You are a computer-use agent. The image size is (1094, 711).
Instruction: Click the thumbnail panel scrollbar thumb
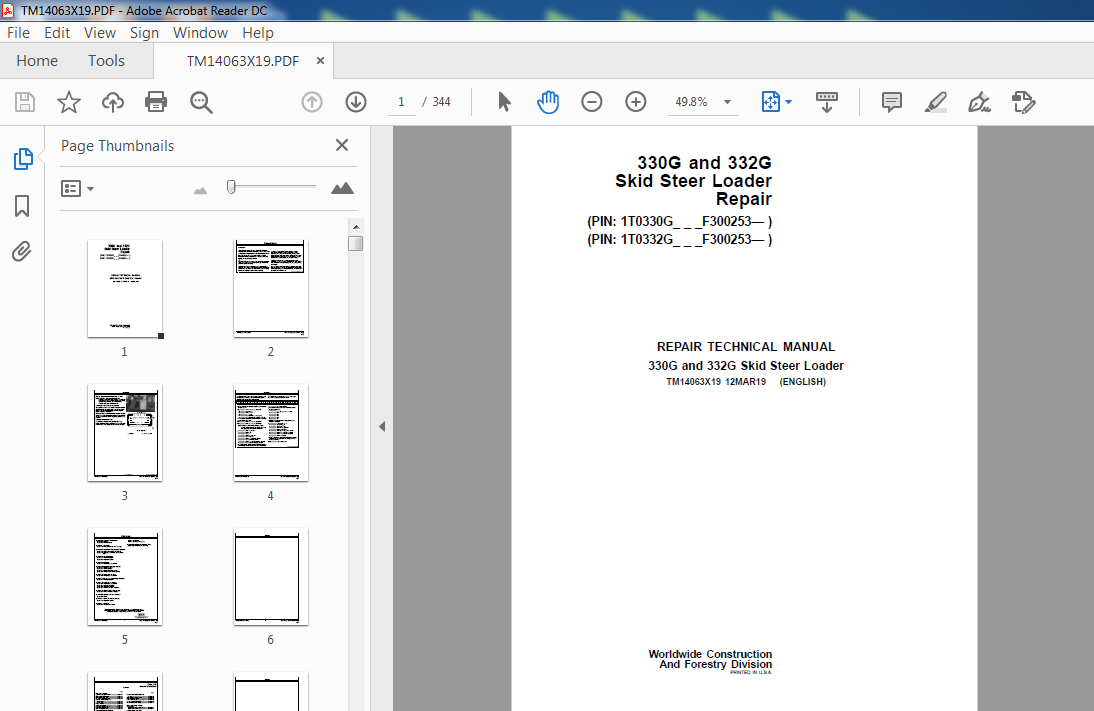pos(356,244)
